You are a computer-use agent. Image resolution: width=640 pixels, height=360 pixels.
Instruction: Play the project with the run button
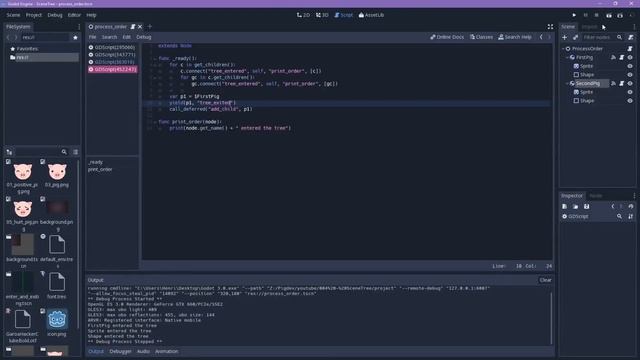tap(574, 15)
